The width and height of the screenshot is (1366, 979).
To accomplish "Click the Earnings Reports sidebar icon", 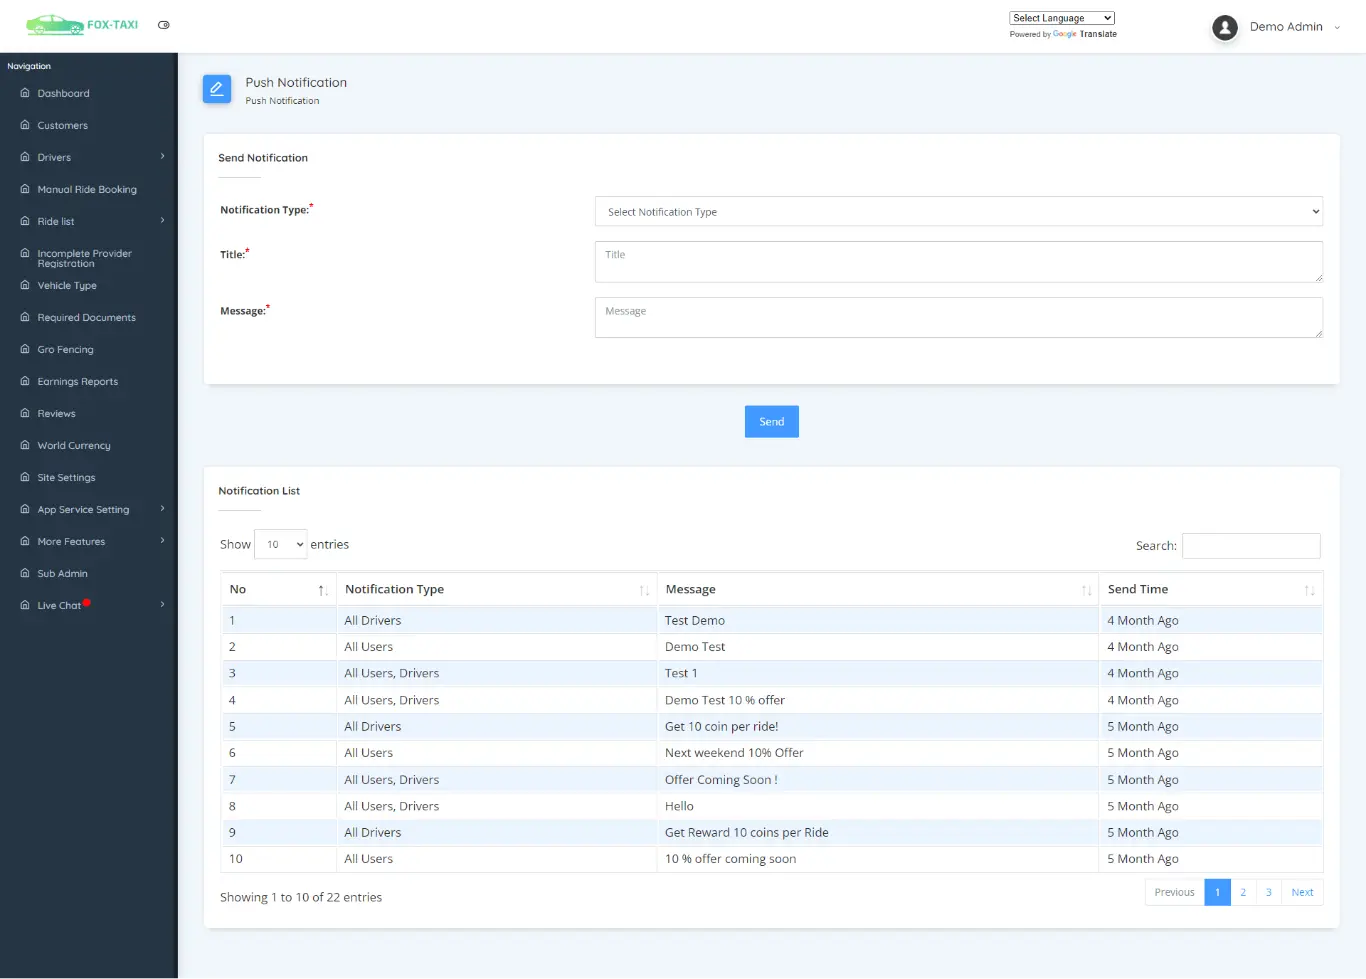I will pos(25,381).
